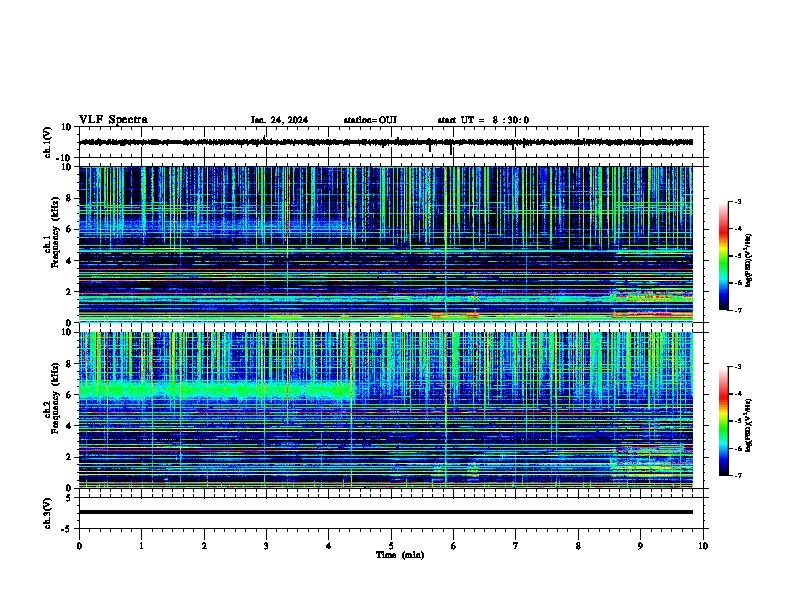Click the red burst near 9 min in ch.1 spectrogram
The height and width of the screenshot is (612, 792).
click(652, 314)
